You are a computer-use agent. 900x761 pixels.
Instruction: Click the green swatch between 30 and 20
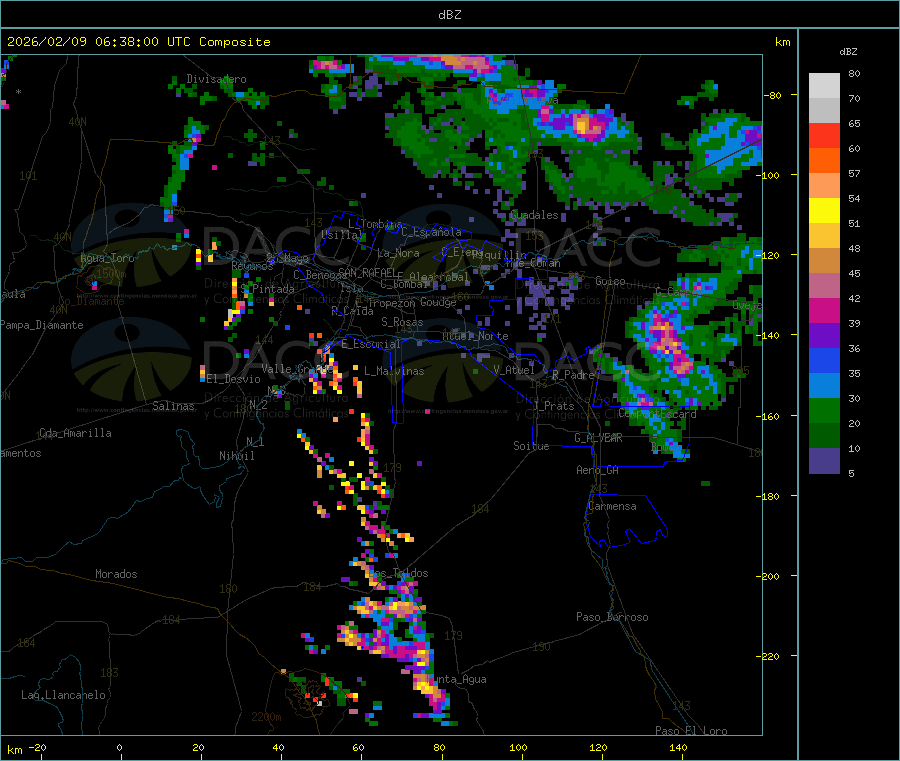[x=824, y=410]
